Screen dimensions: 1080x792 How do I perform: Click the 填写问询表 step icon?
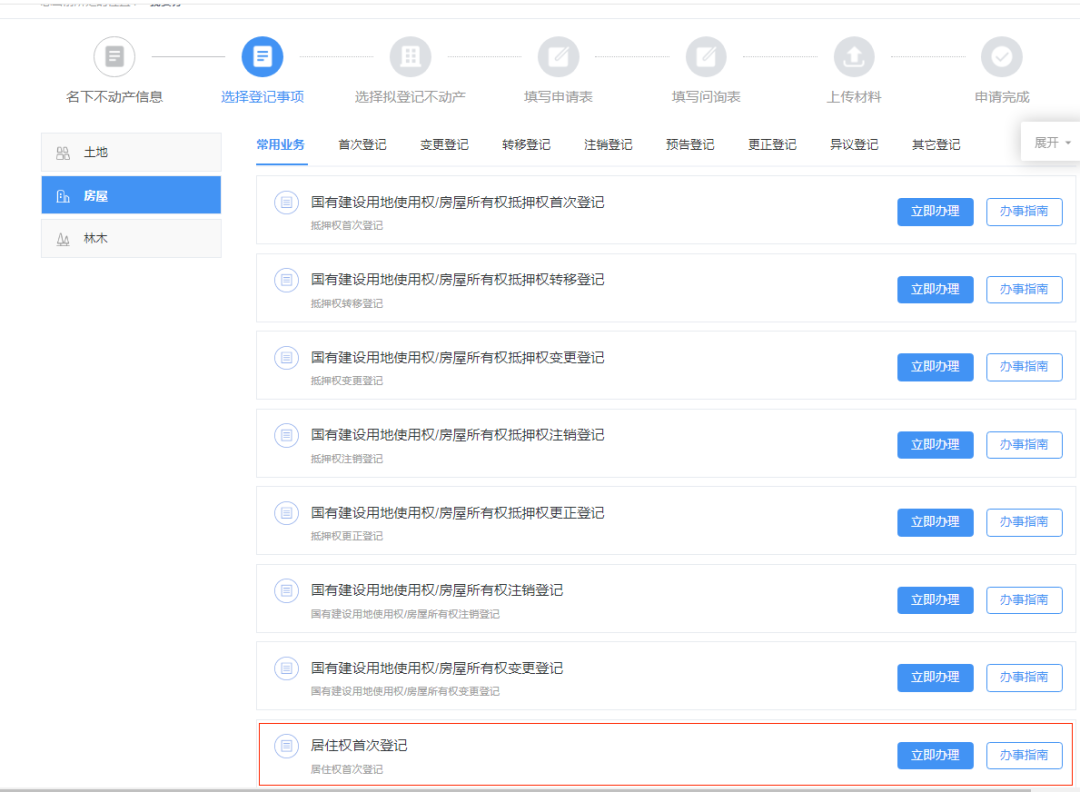click(706, 57)
